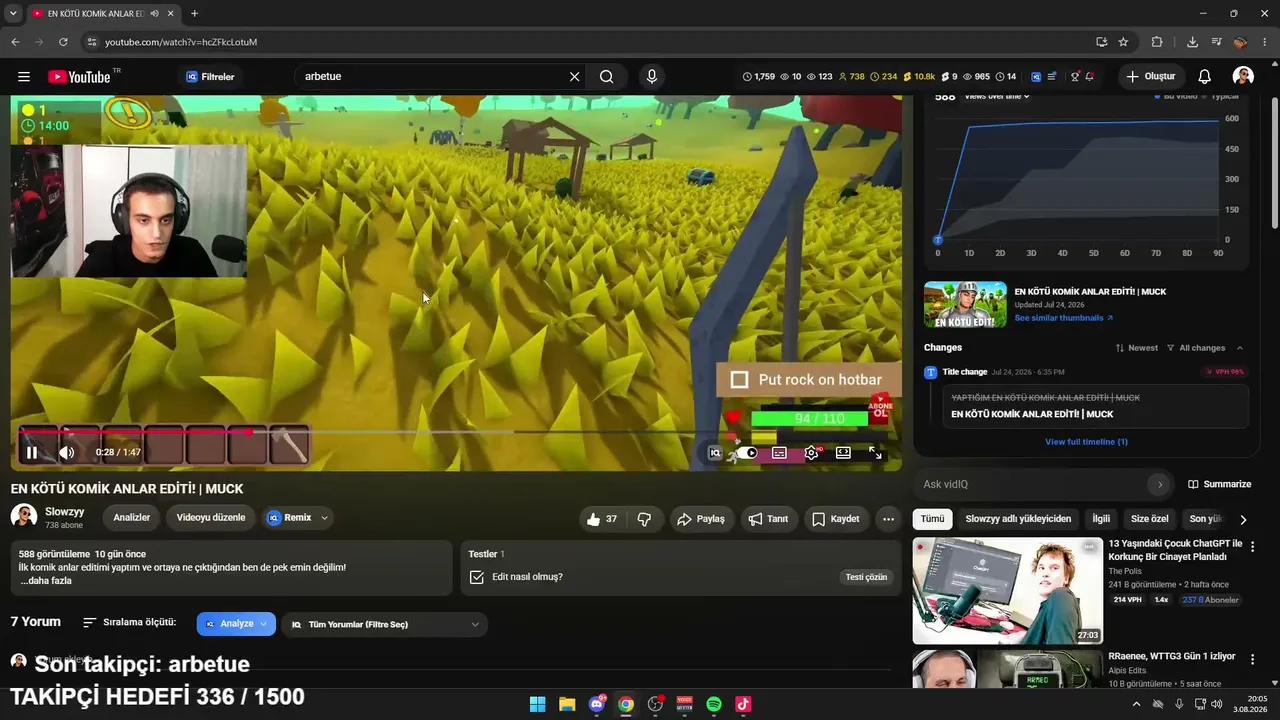Screen dimensions: 1280x720
Task: Open the Slowzyy channel avatar
Action: (24, 517)
